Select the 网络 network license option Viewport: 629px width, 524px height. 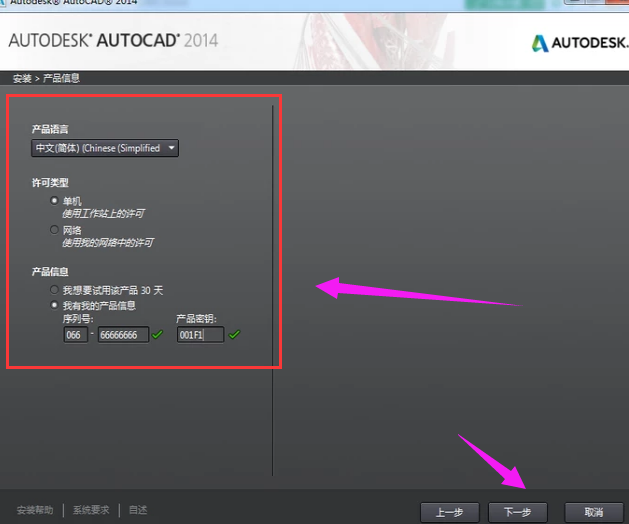(55, 230)
